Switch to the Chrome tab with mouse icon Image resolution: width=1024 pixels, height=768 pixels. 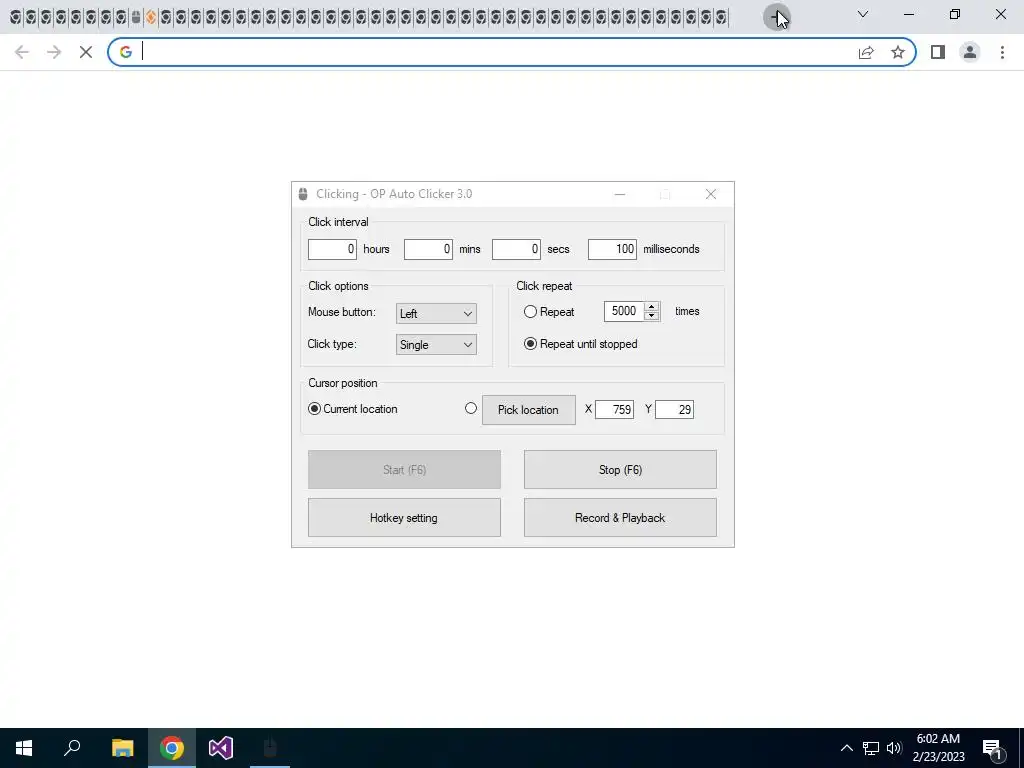click(136, 18)
